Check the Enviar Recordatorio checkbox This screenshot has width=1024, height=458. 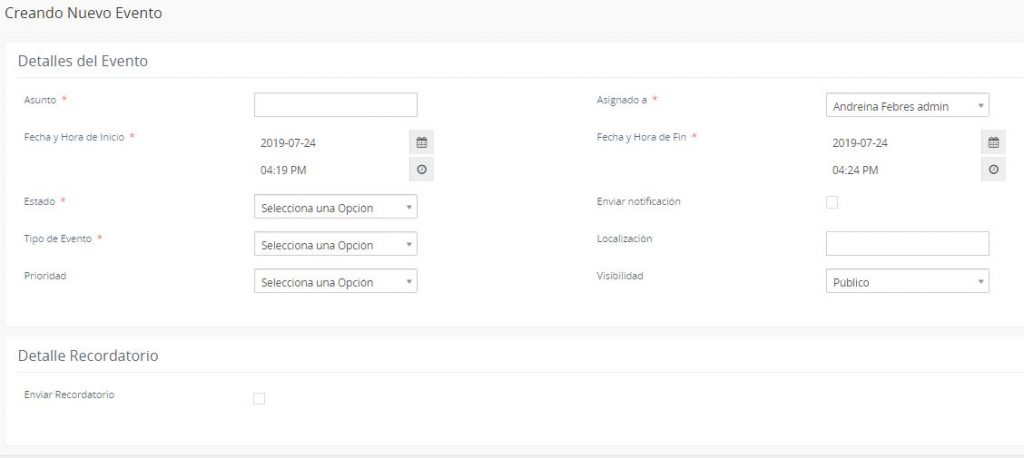(x=260, y=399)
